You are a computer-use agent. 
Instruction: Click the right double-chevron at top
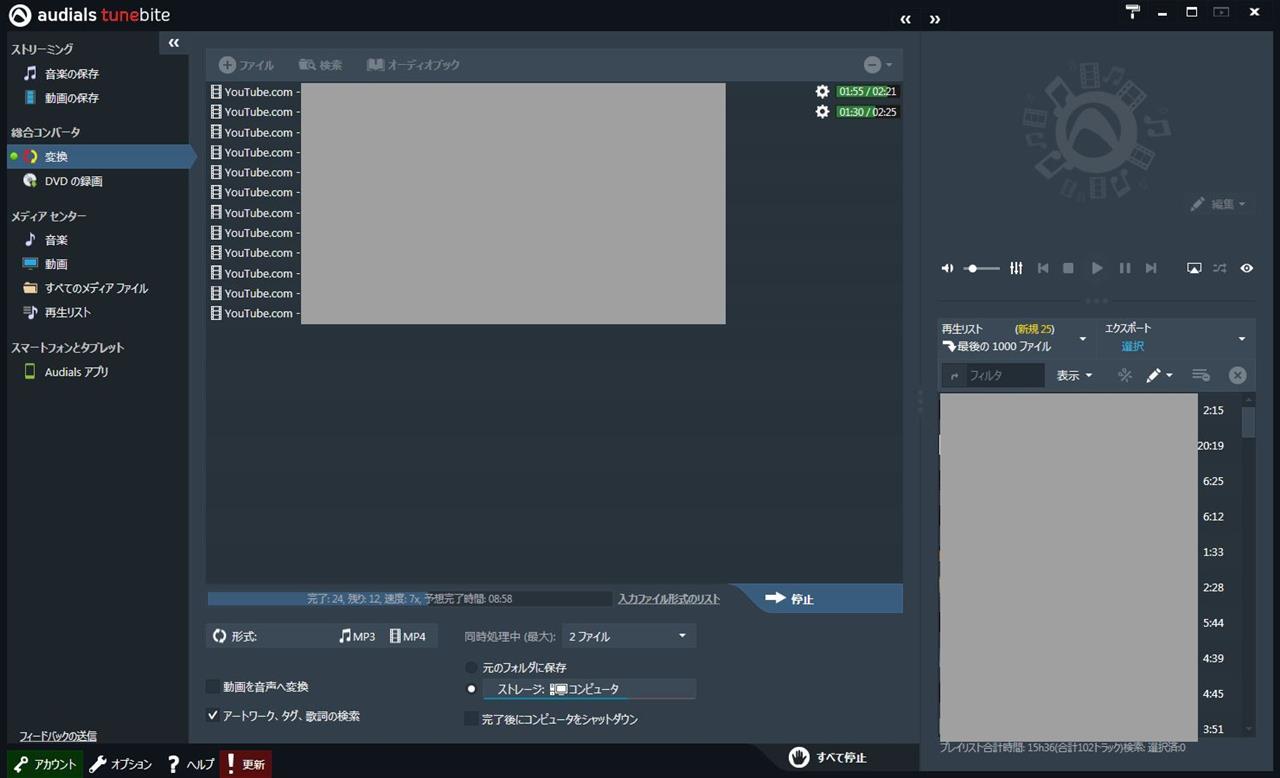coord(935,19)
